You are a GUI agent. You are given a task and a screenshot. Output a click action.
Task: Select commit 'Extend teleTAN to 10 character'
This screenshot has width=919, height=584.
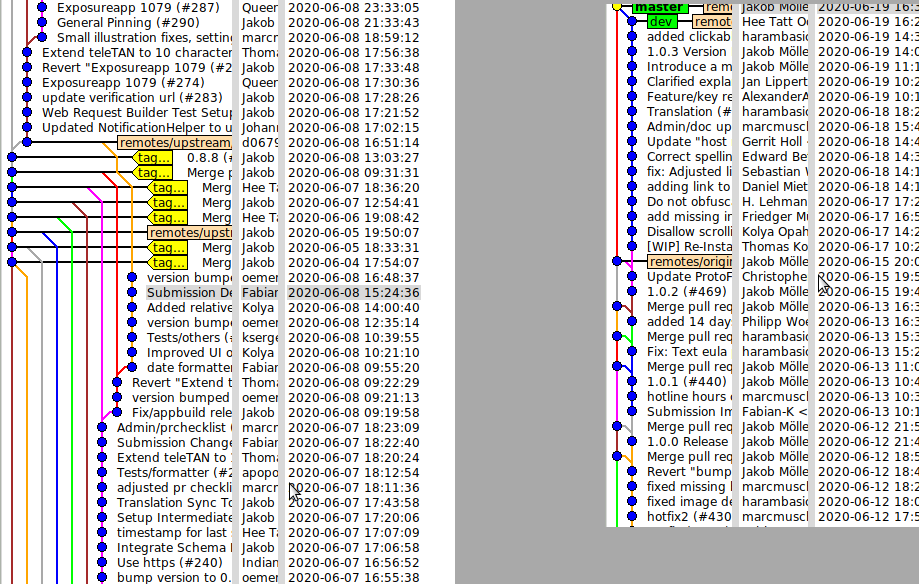click(137, 52)
